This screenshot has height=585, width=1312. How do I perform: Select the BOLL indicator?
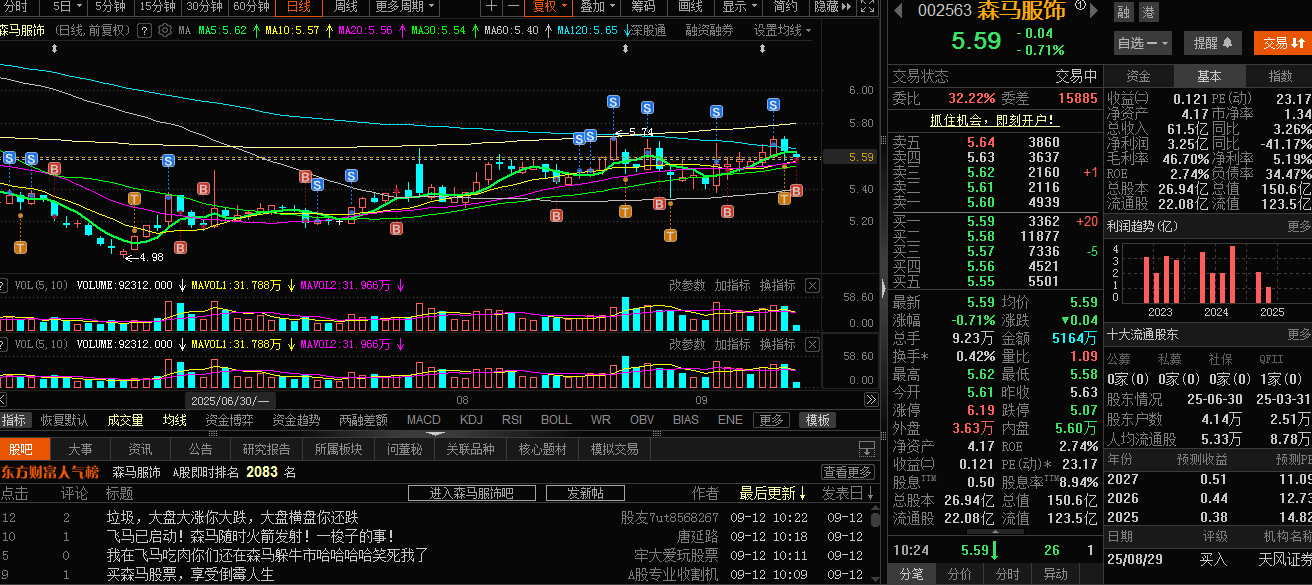click(x=556, y=420)
